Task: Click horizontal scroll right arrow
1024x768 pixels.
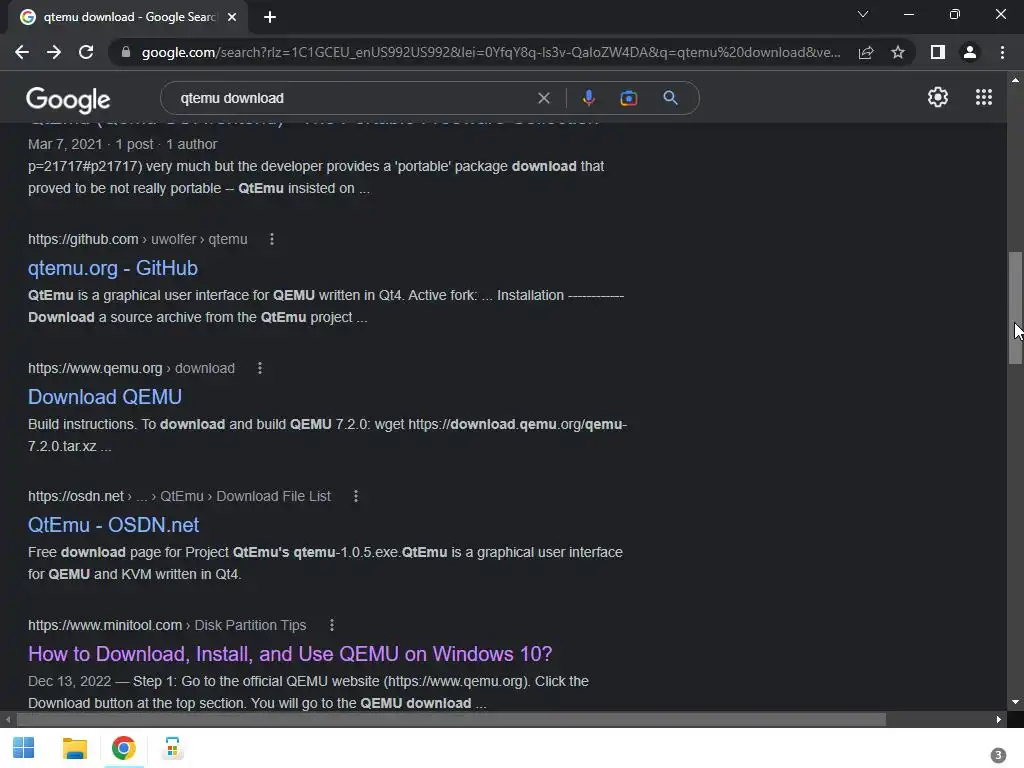Action: (x=999, y=720)
